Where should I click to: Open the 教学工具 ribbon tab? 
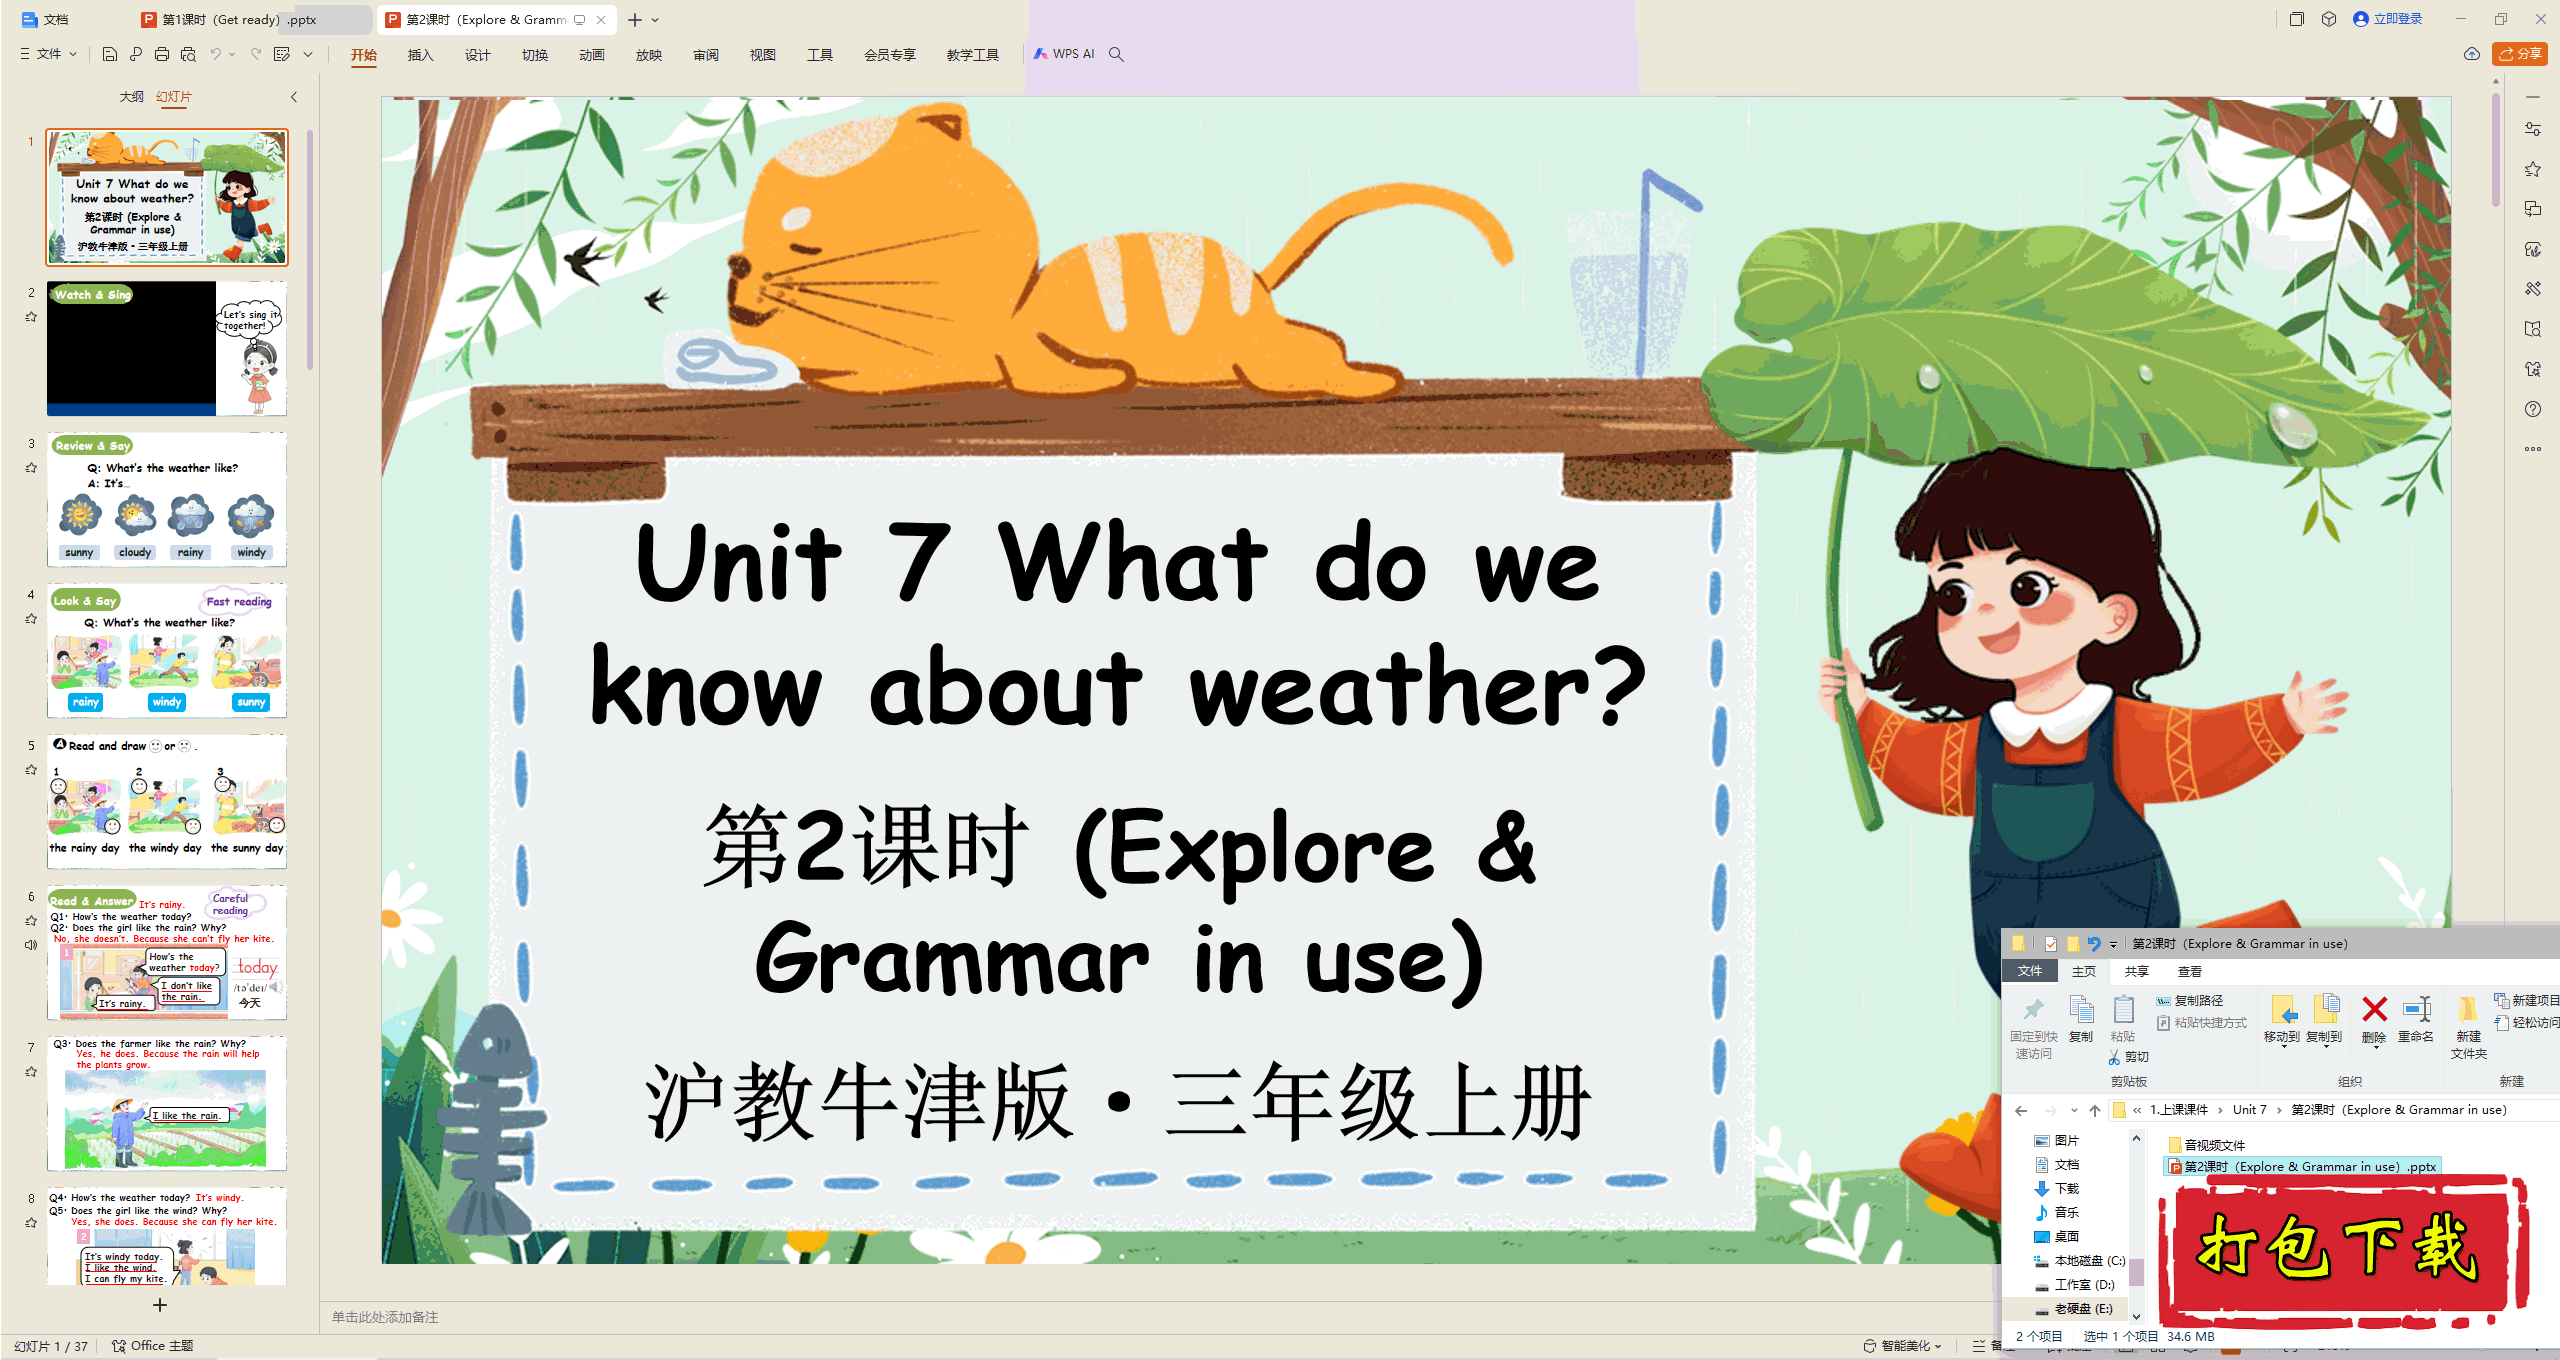972,55
